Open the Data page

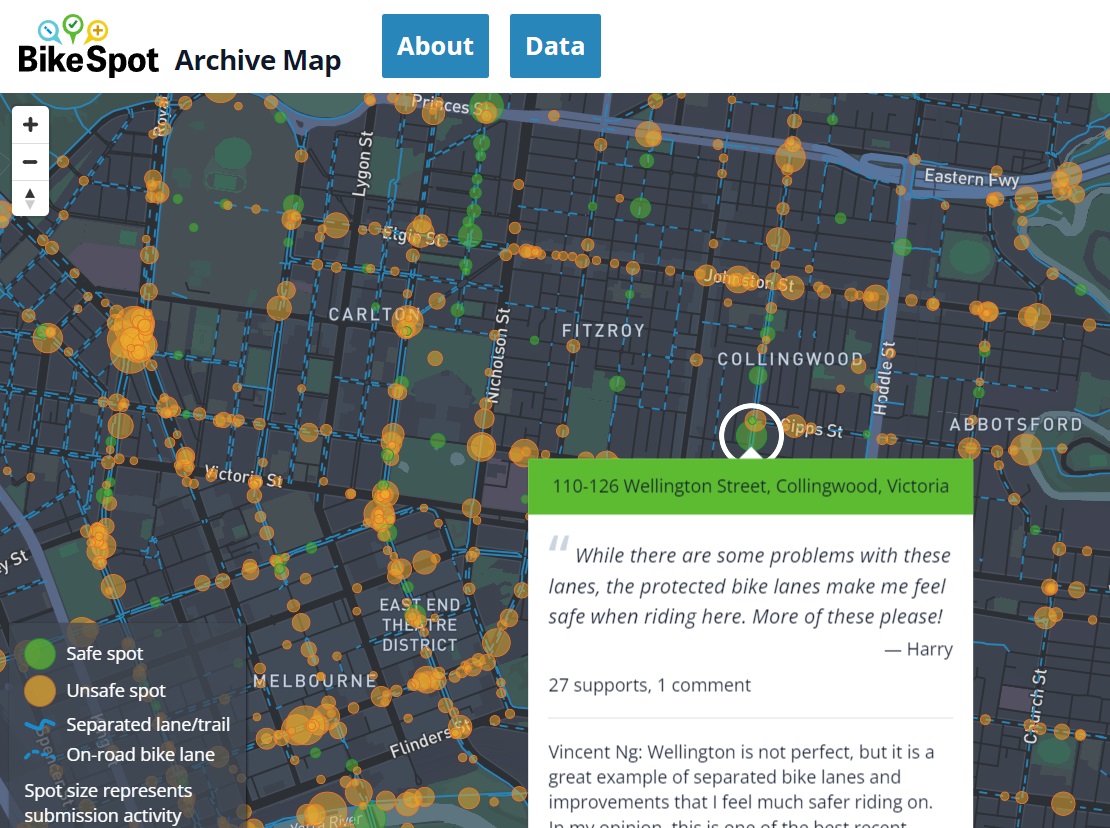click(x=555, y=46)
